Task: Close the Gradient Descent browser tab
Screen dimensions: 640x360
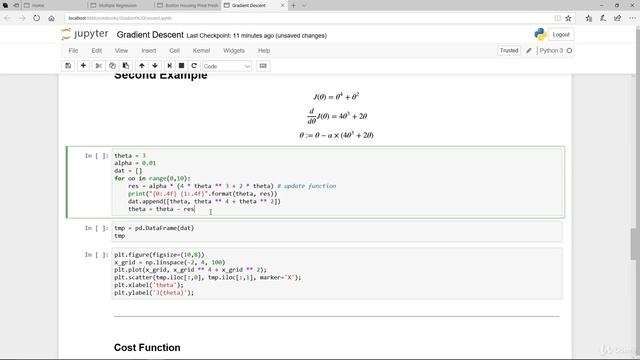Action: click(282, 6)
